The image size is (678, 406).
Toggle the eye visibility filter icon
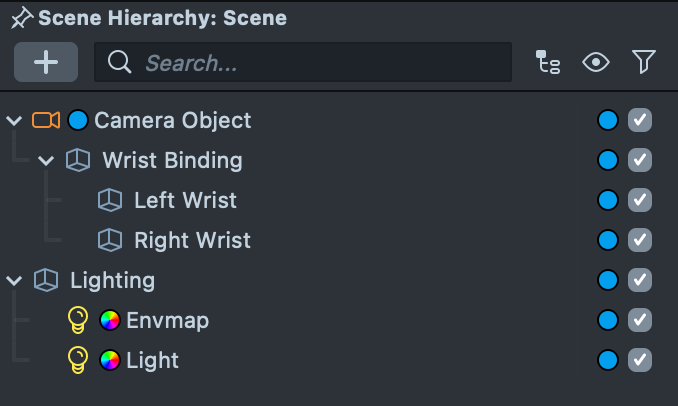click(x=596, y=63)
